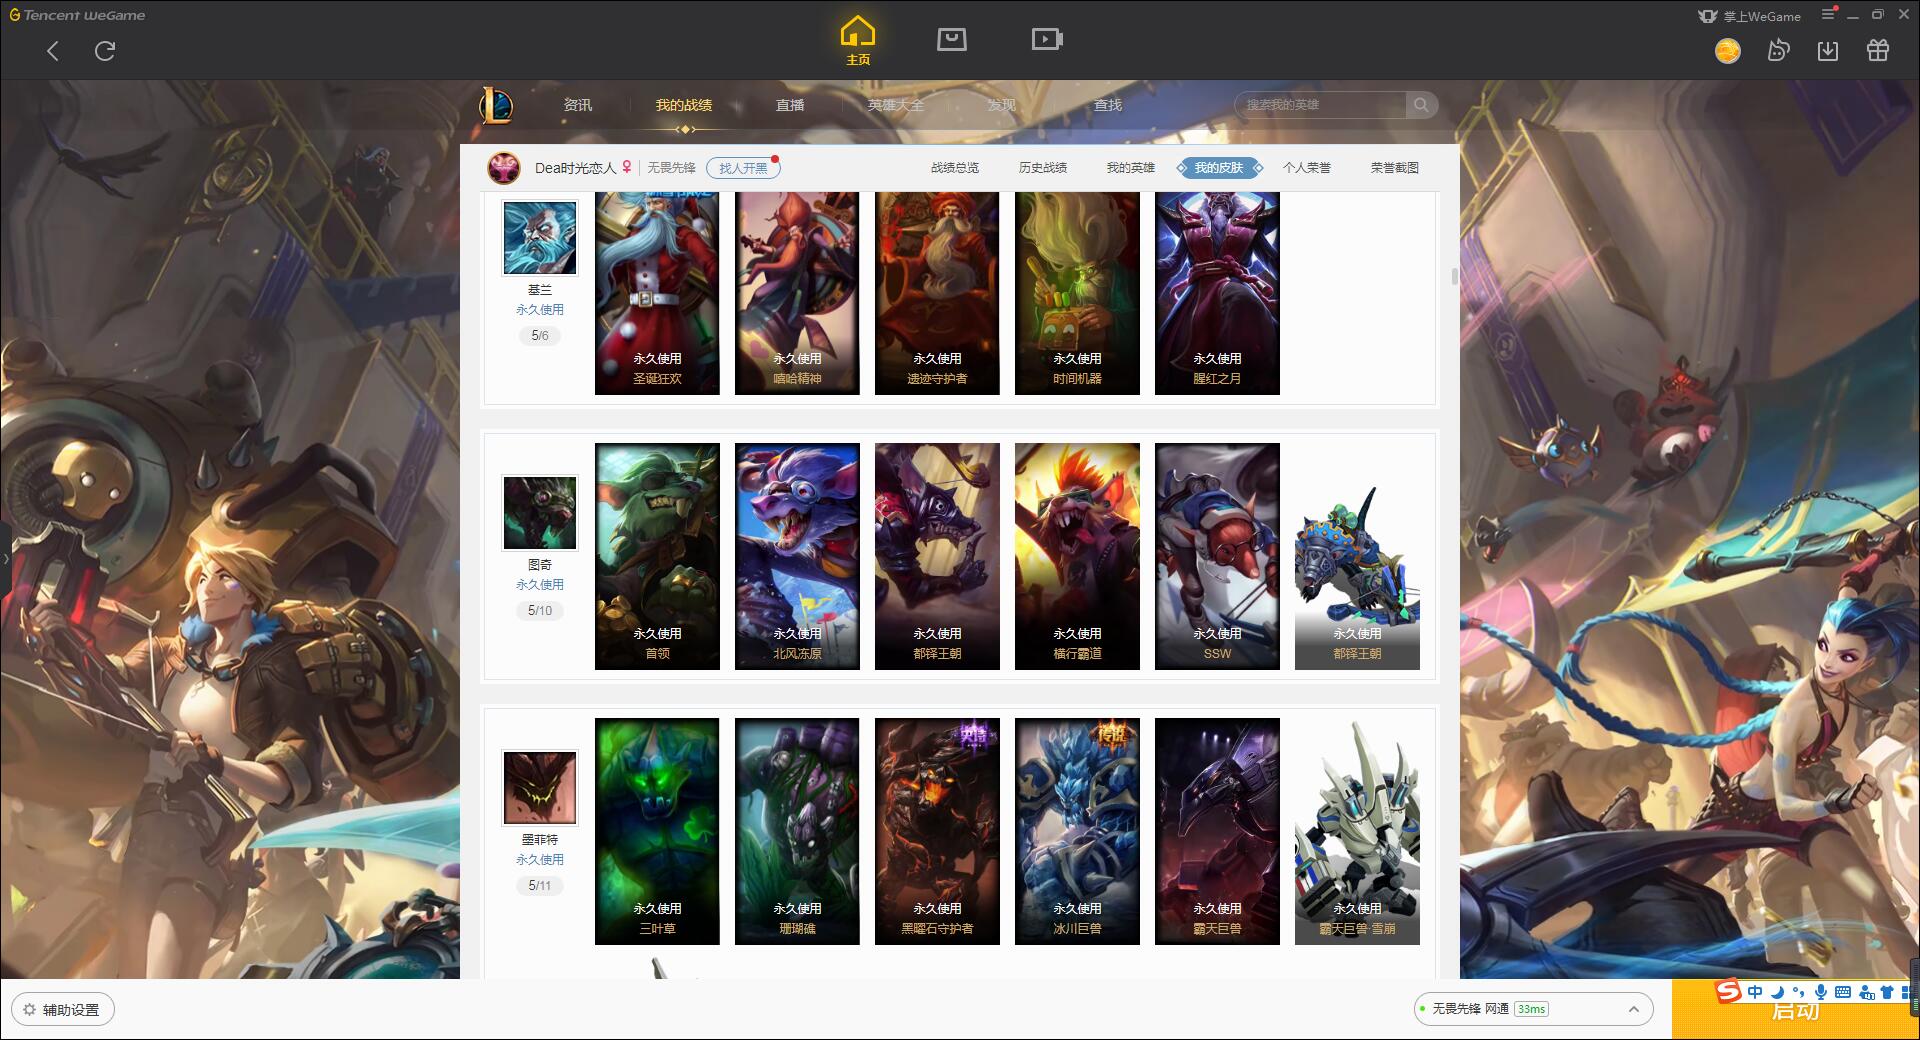Select the 我的皮肤 sub-tab

[x=1219, y=168]
